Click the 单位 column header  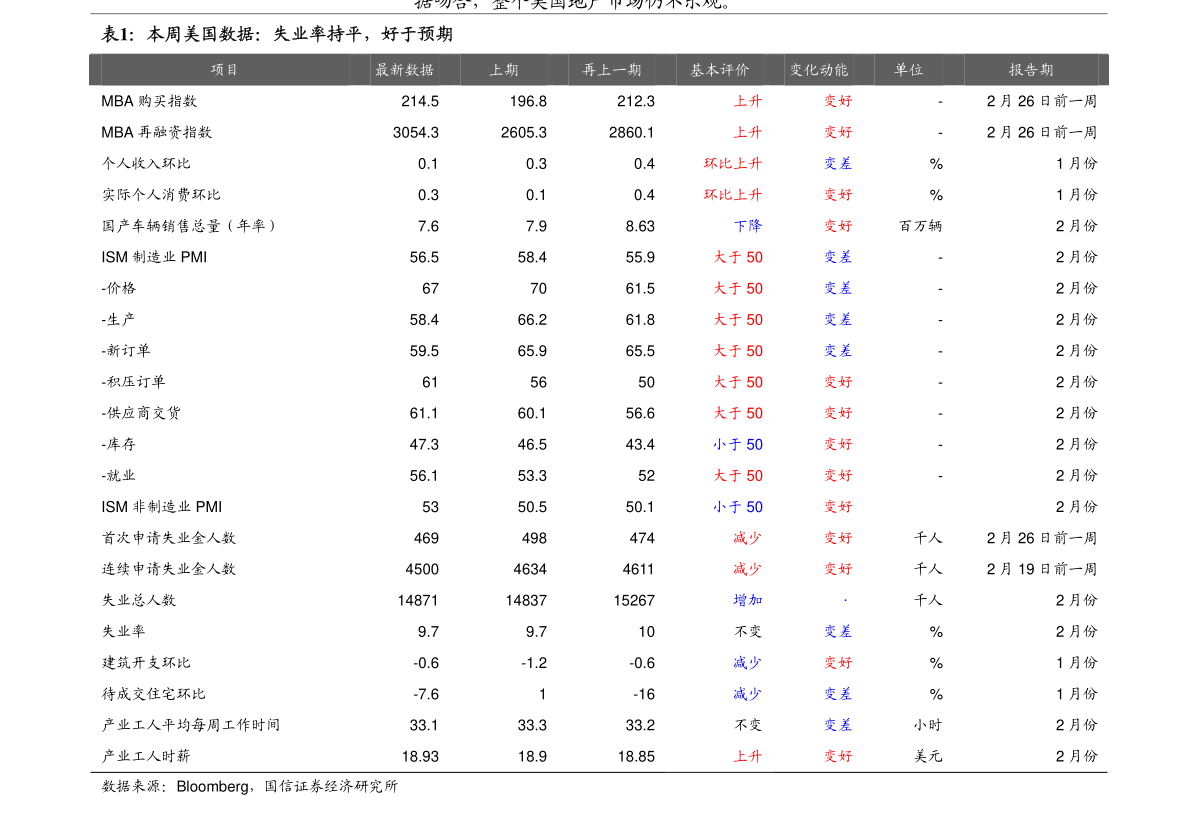[x=908, y=70]
